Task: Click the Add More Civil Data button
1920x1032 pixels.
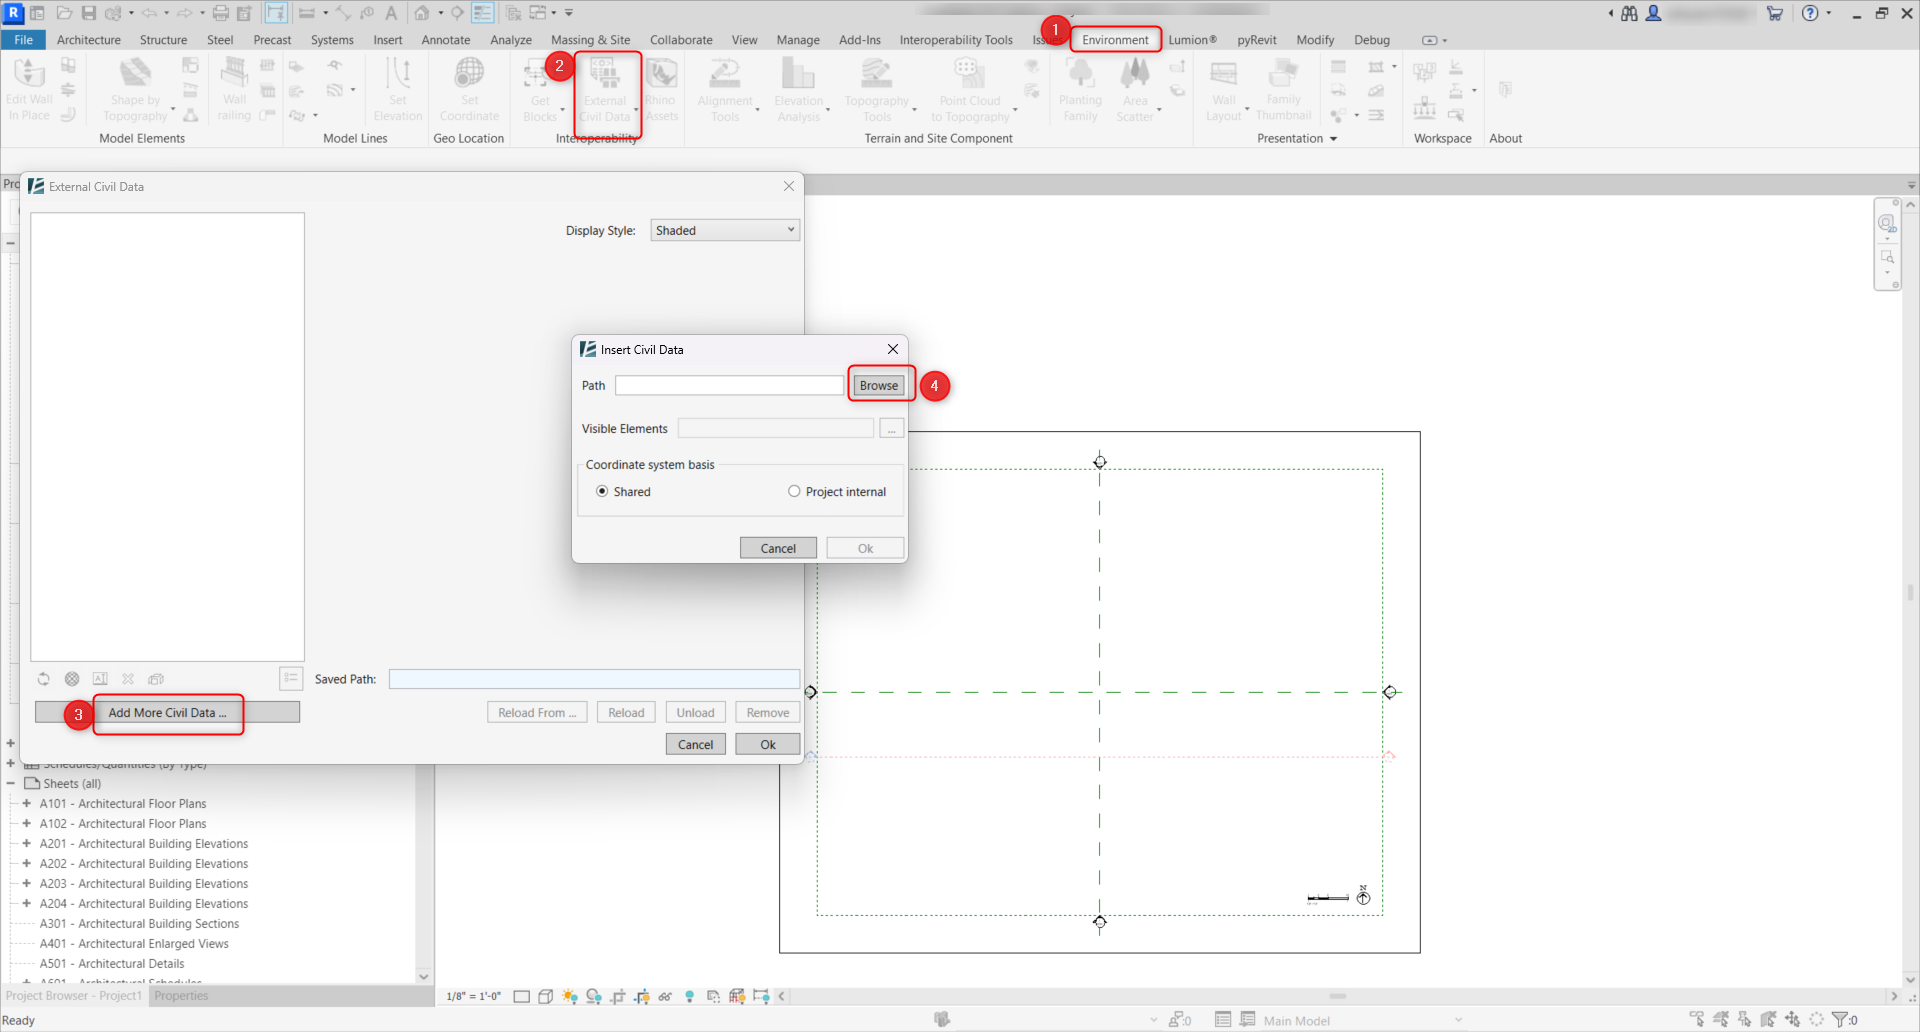Action: coord(167,713)
